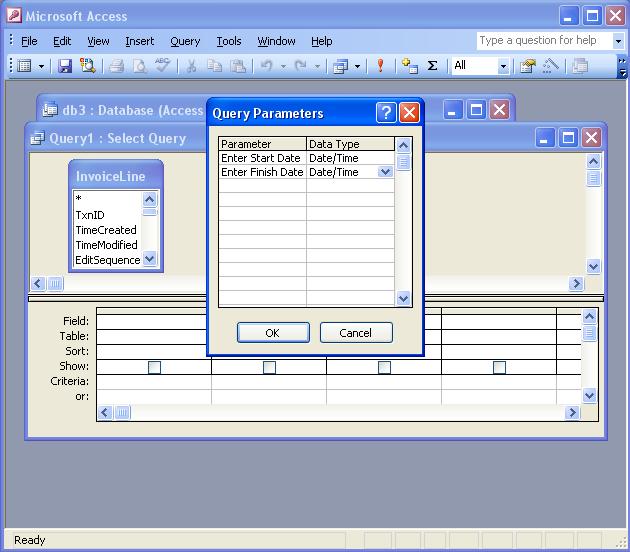Click the Query Type icon

pos(341,65)
